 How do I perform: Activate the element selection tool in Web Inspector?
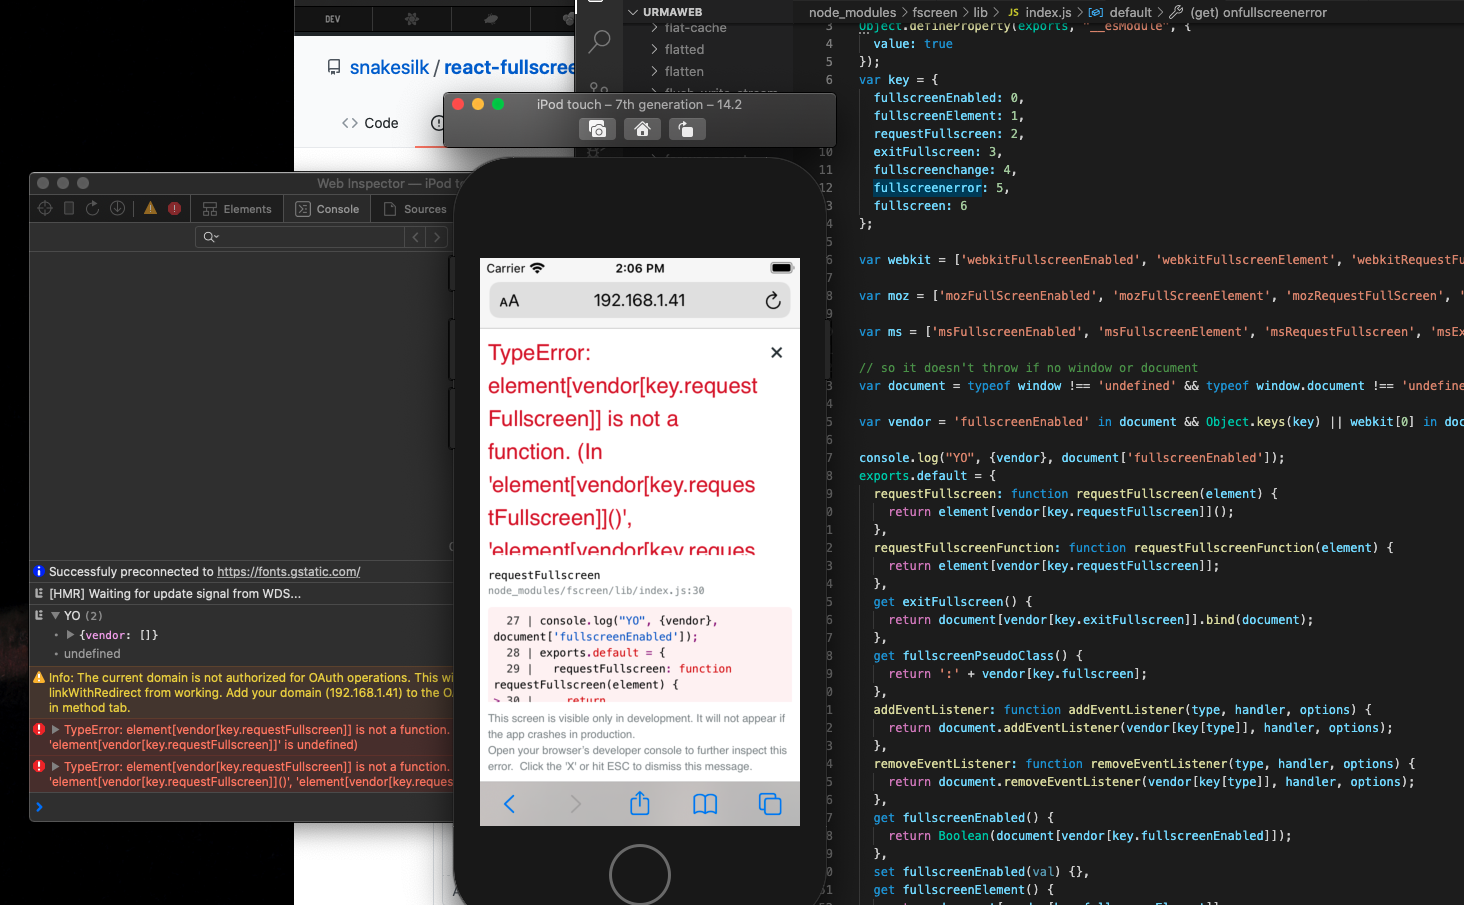(x=44, y=208)
